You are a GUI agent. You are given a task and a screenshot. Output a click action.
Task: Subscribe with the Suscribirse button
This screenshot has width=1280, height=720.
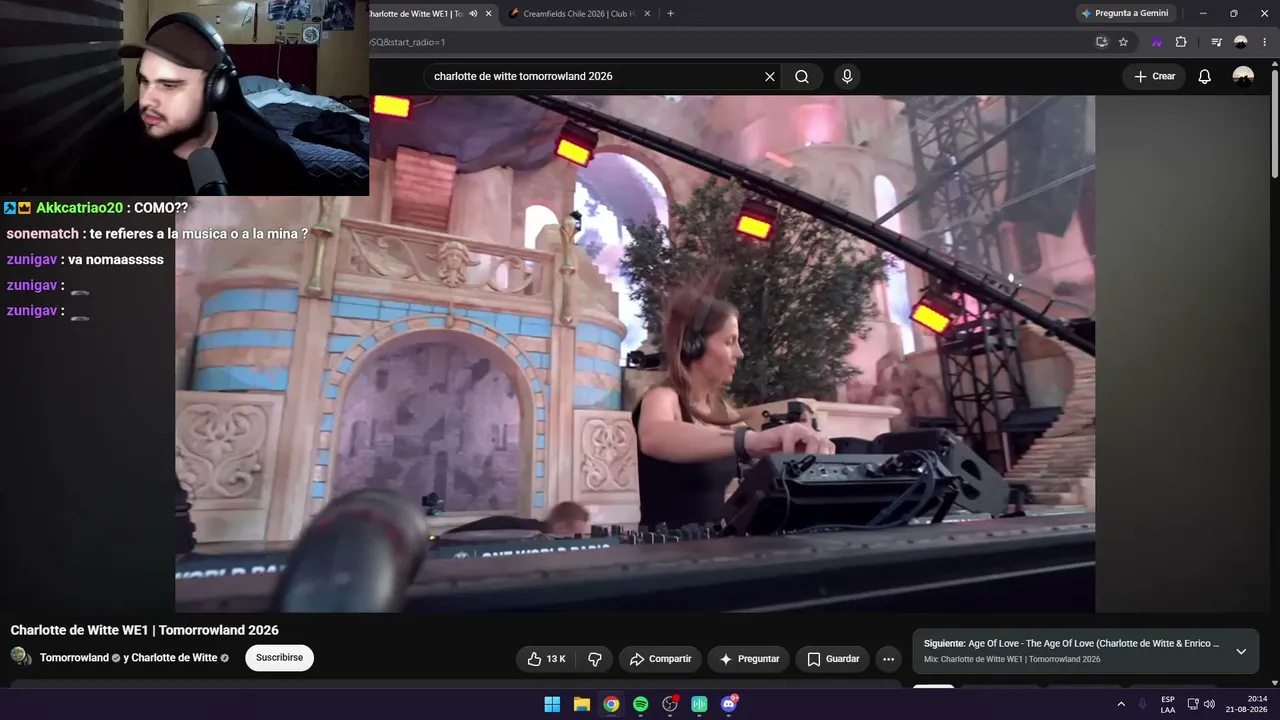[x=280, y=658]
